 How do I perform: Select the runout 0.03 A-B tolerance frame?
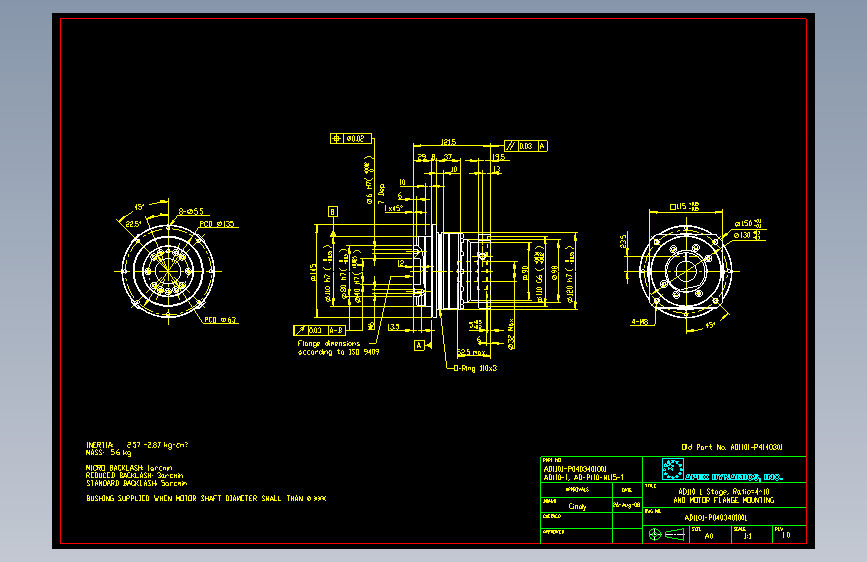(320, 330)
